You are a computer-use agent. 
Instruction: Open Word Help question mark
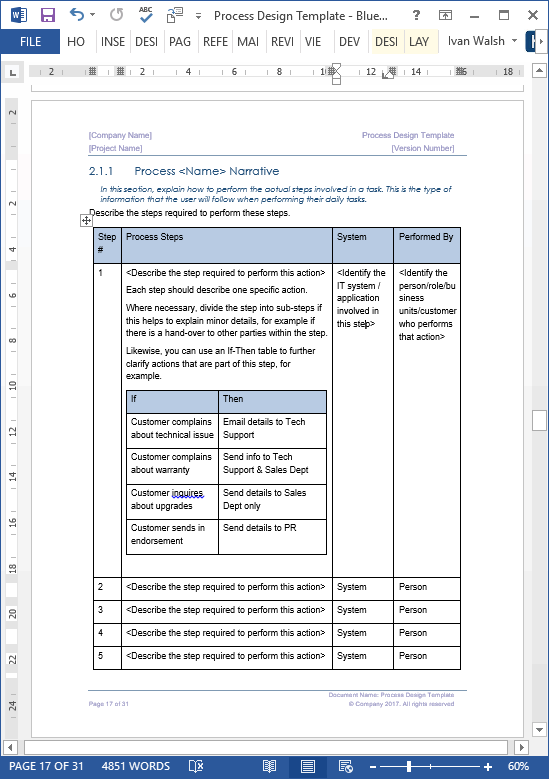click(416, 15)
